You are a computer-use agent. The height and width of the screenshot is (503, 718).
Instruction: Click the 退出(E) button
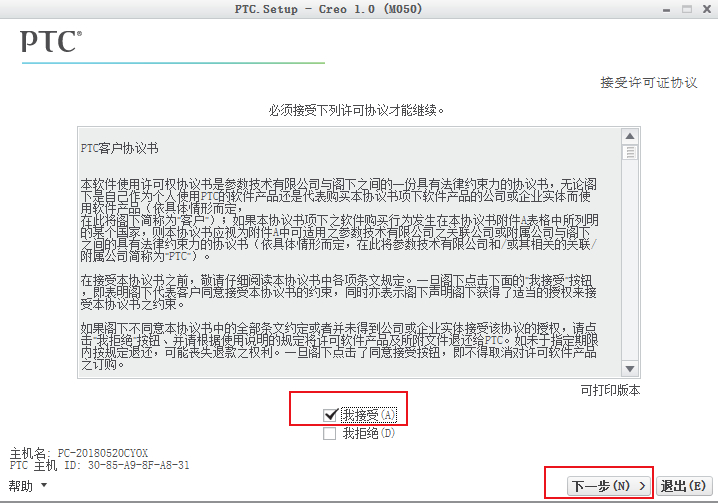[684, 486]
